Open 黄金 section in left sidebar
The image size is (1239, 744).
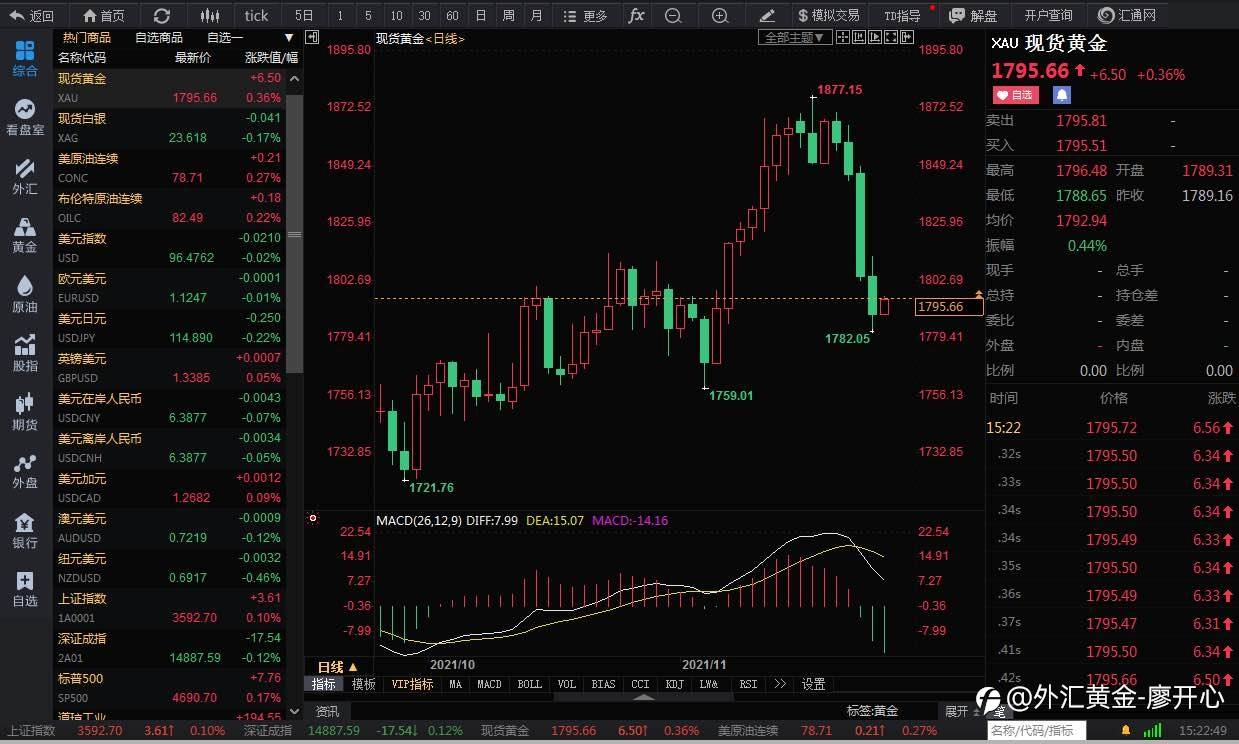(x=25, y=236)
